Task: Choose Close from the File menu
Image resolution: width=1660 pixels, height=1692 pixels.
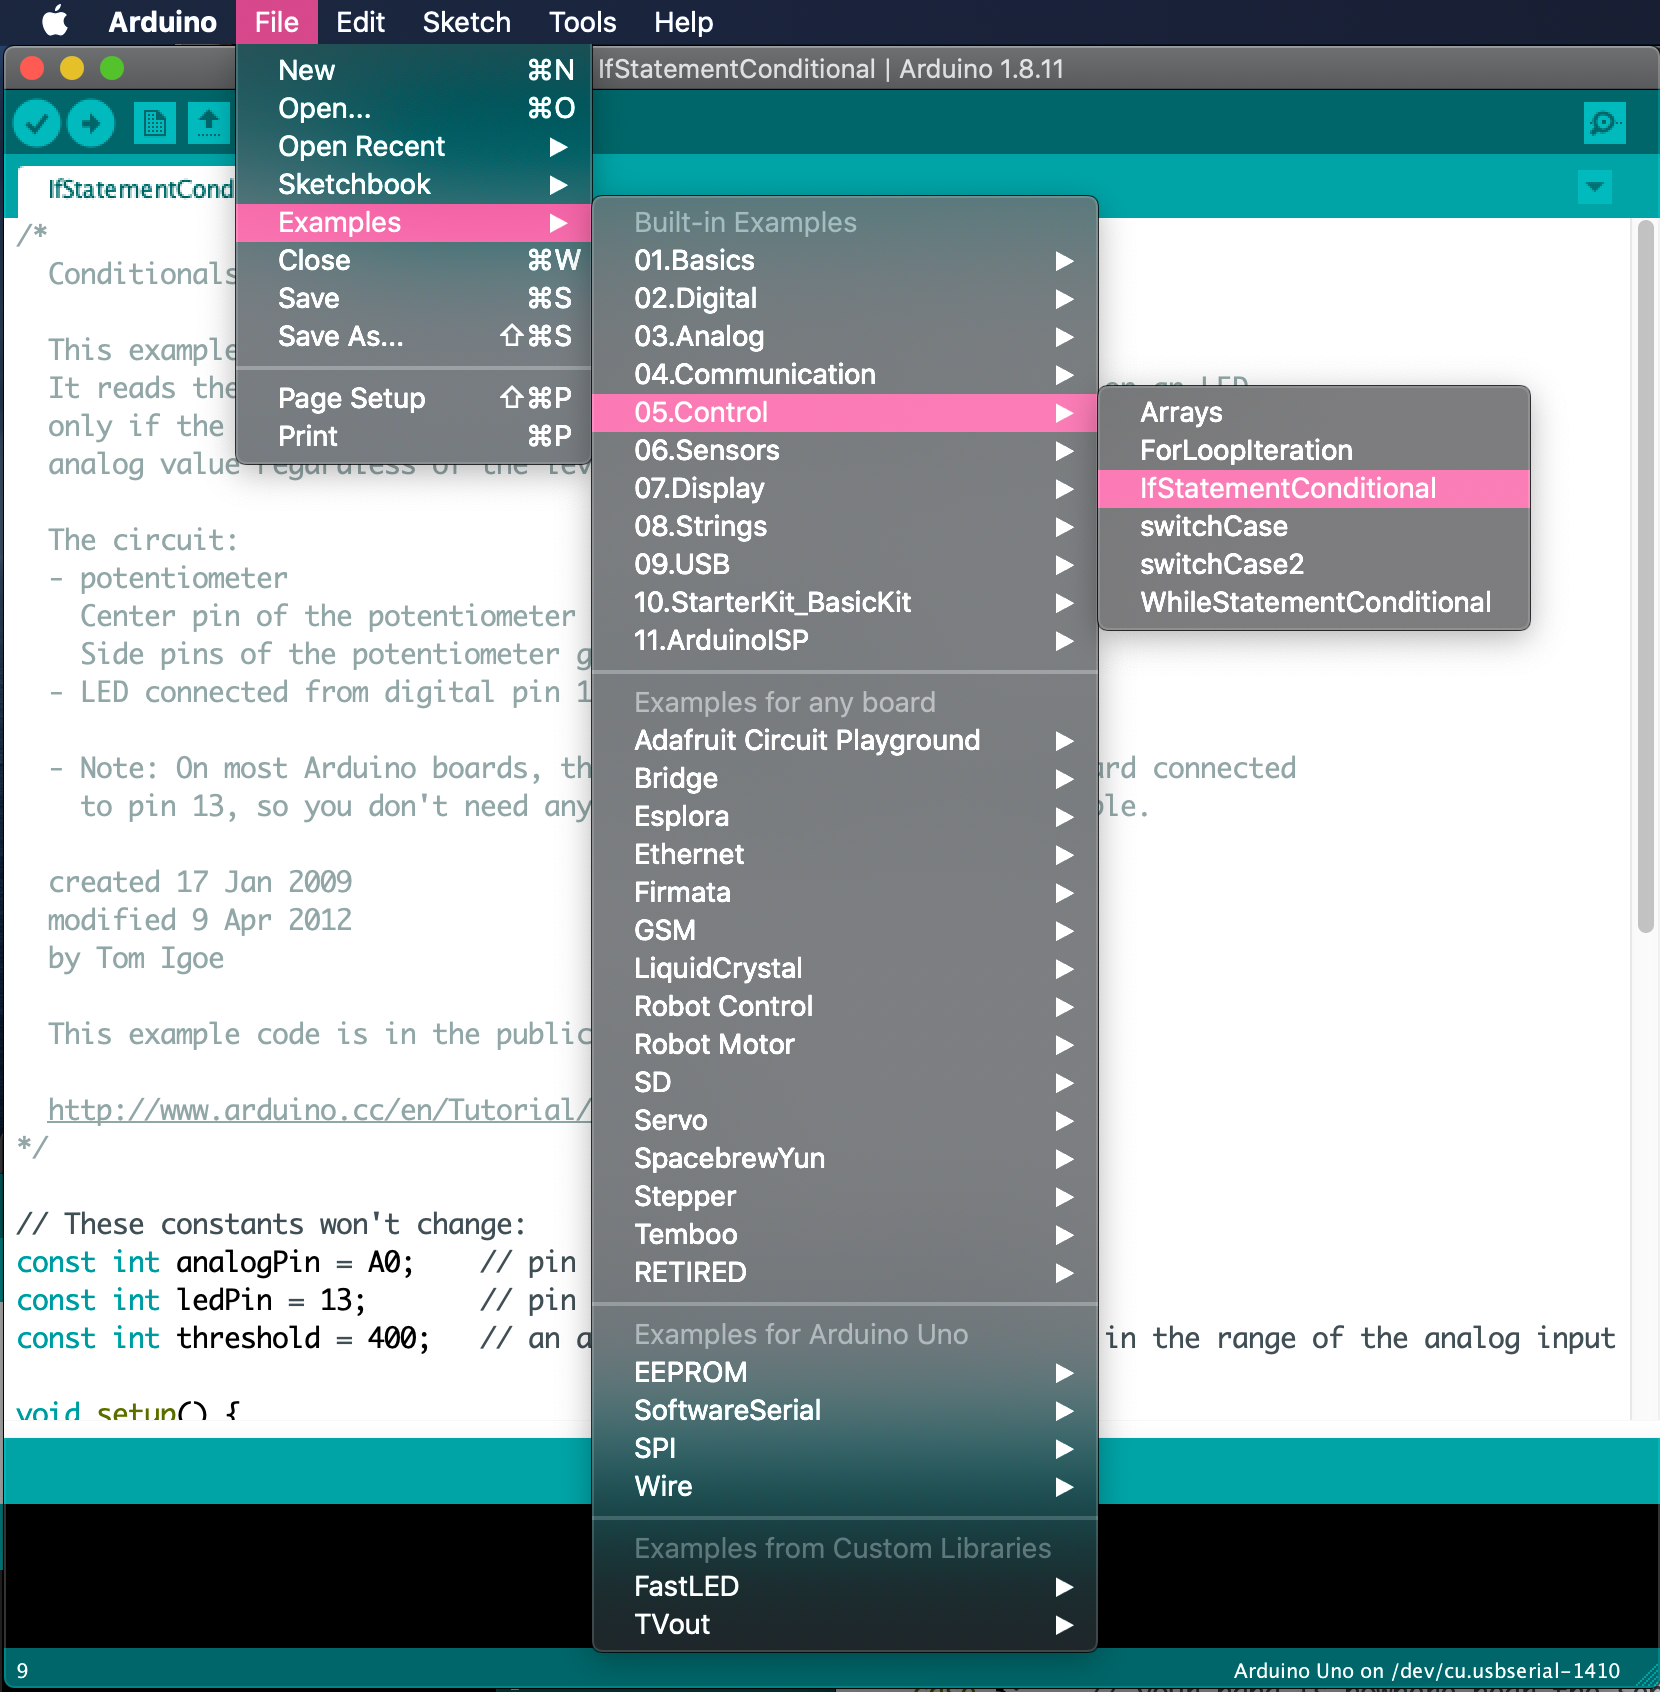Action: pyautogui.click(x=414, y=260)
